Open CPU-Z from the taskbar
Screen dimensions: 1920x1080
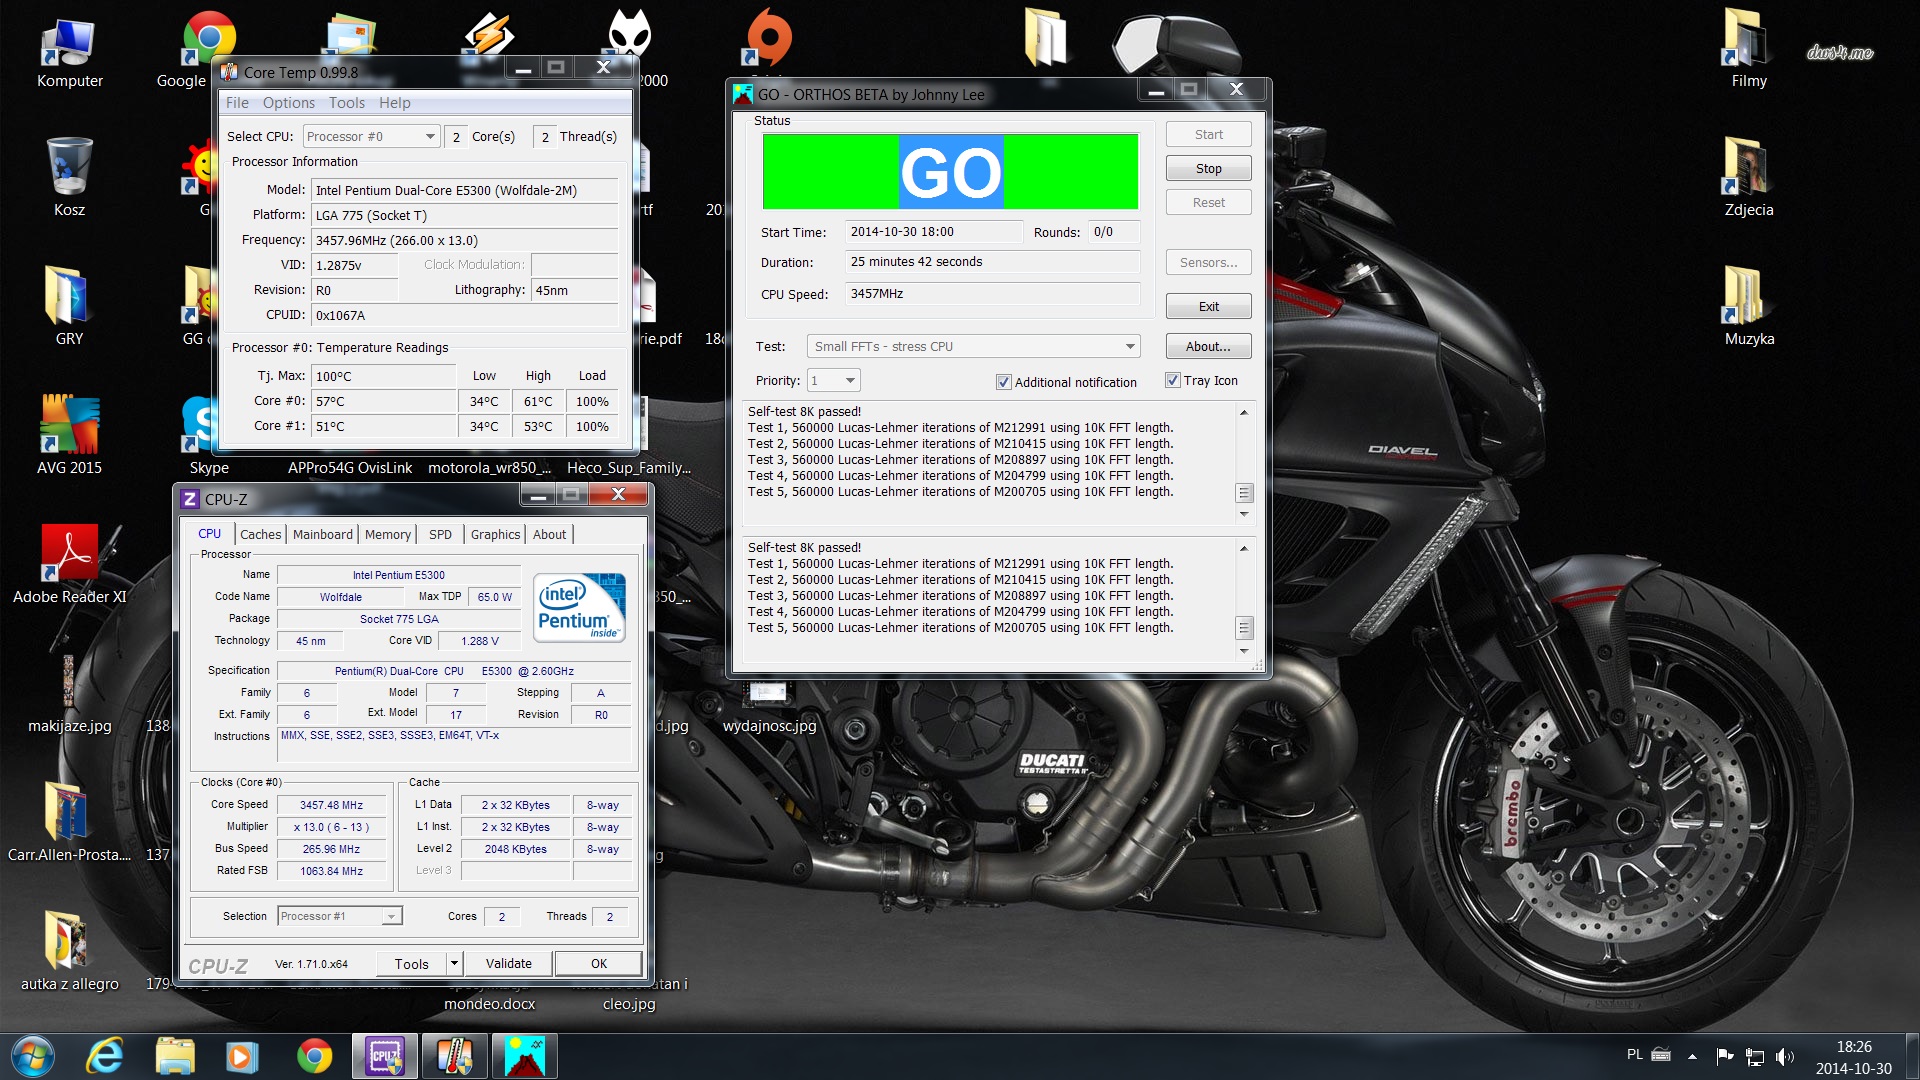385,1056
